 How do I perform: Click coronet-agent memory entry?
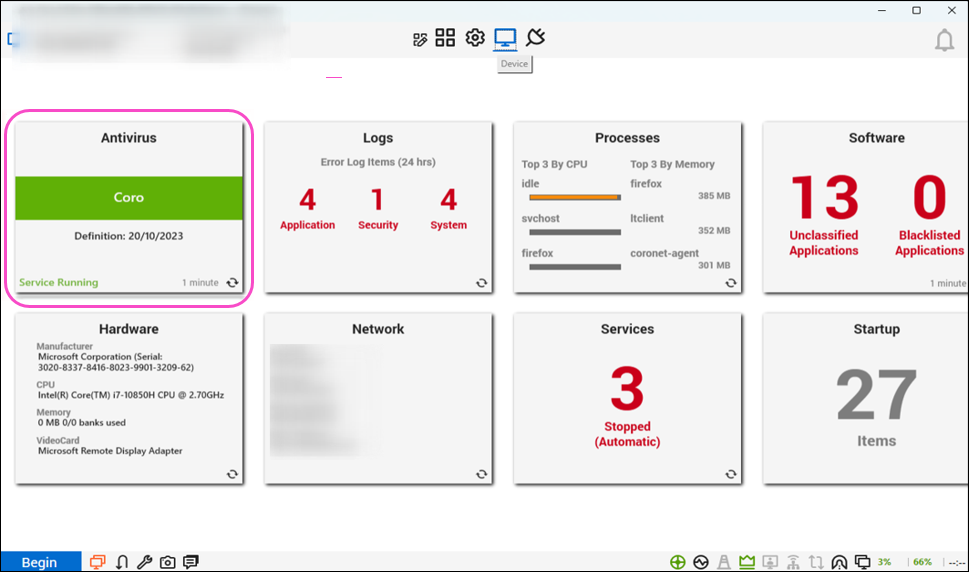[680, 259]
